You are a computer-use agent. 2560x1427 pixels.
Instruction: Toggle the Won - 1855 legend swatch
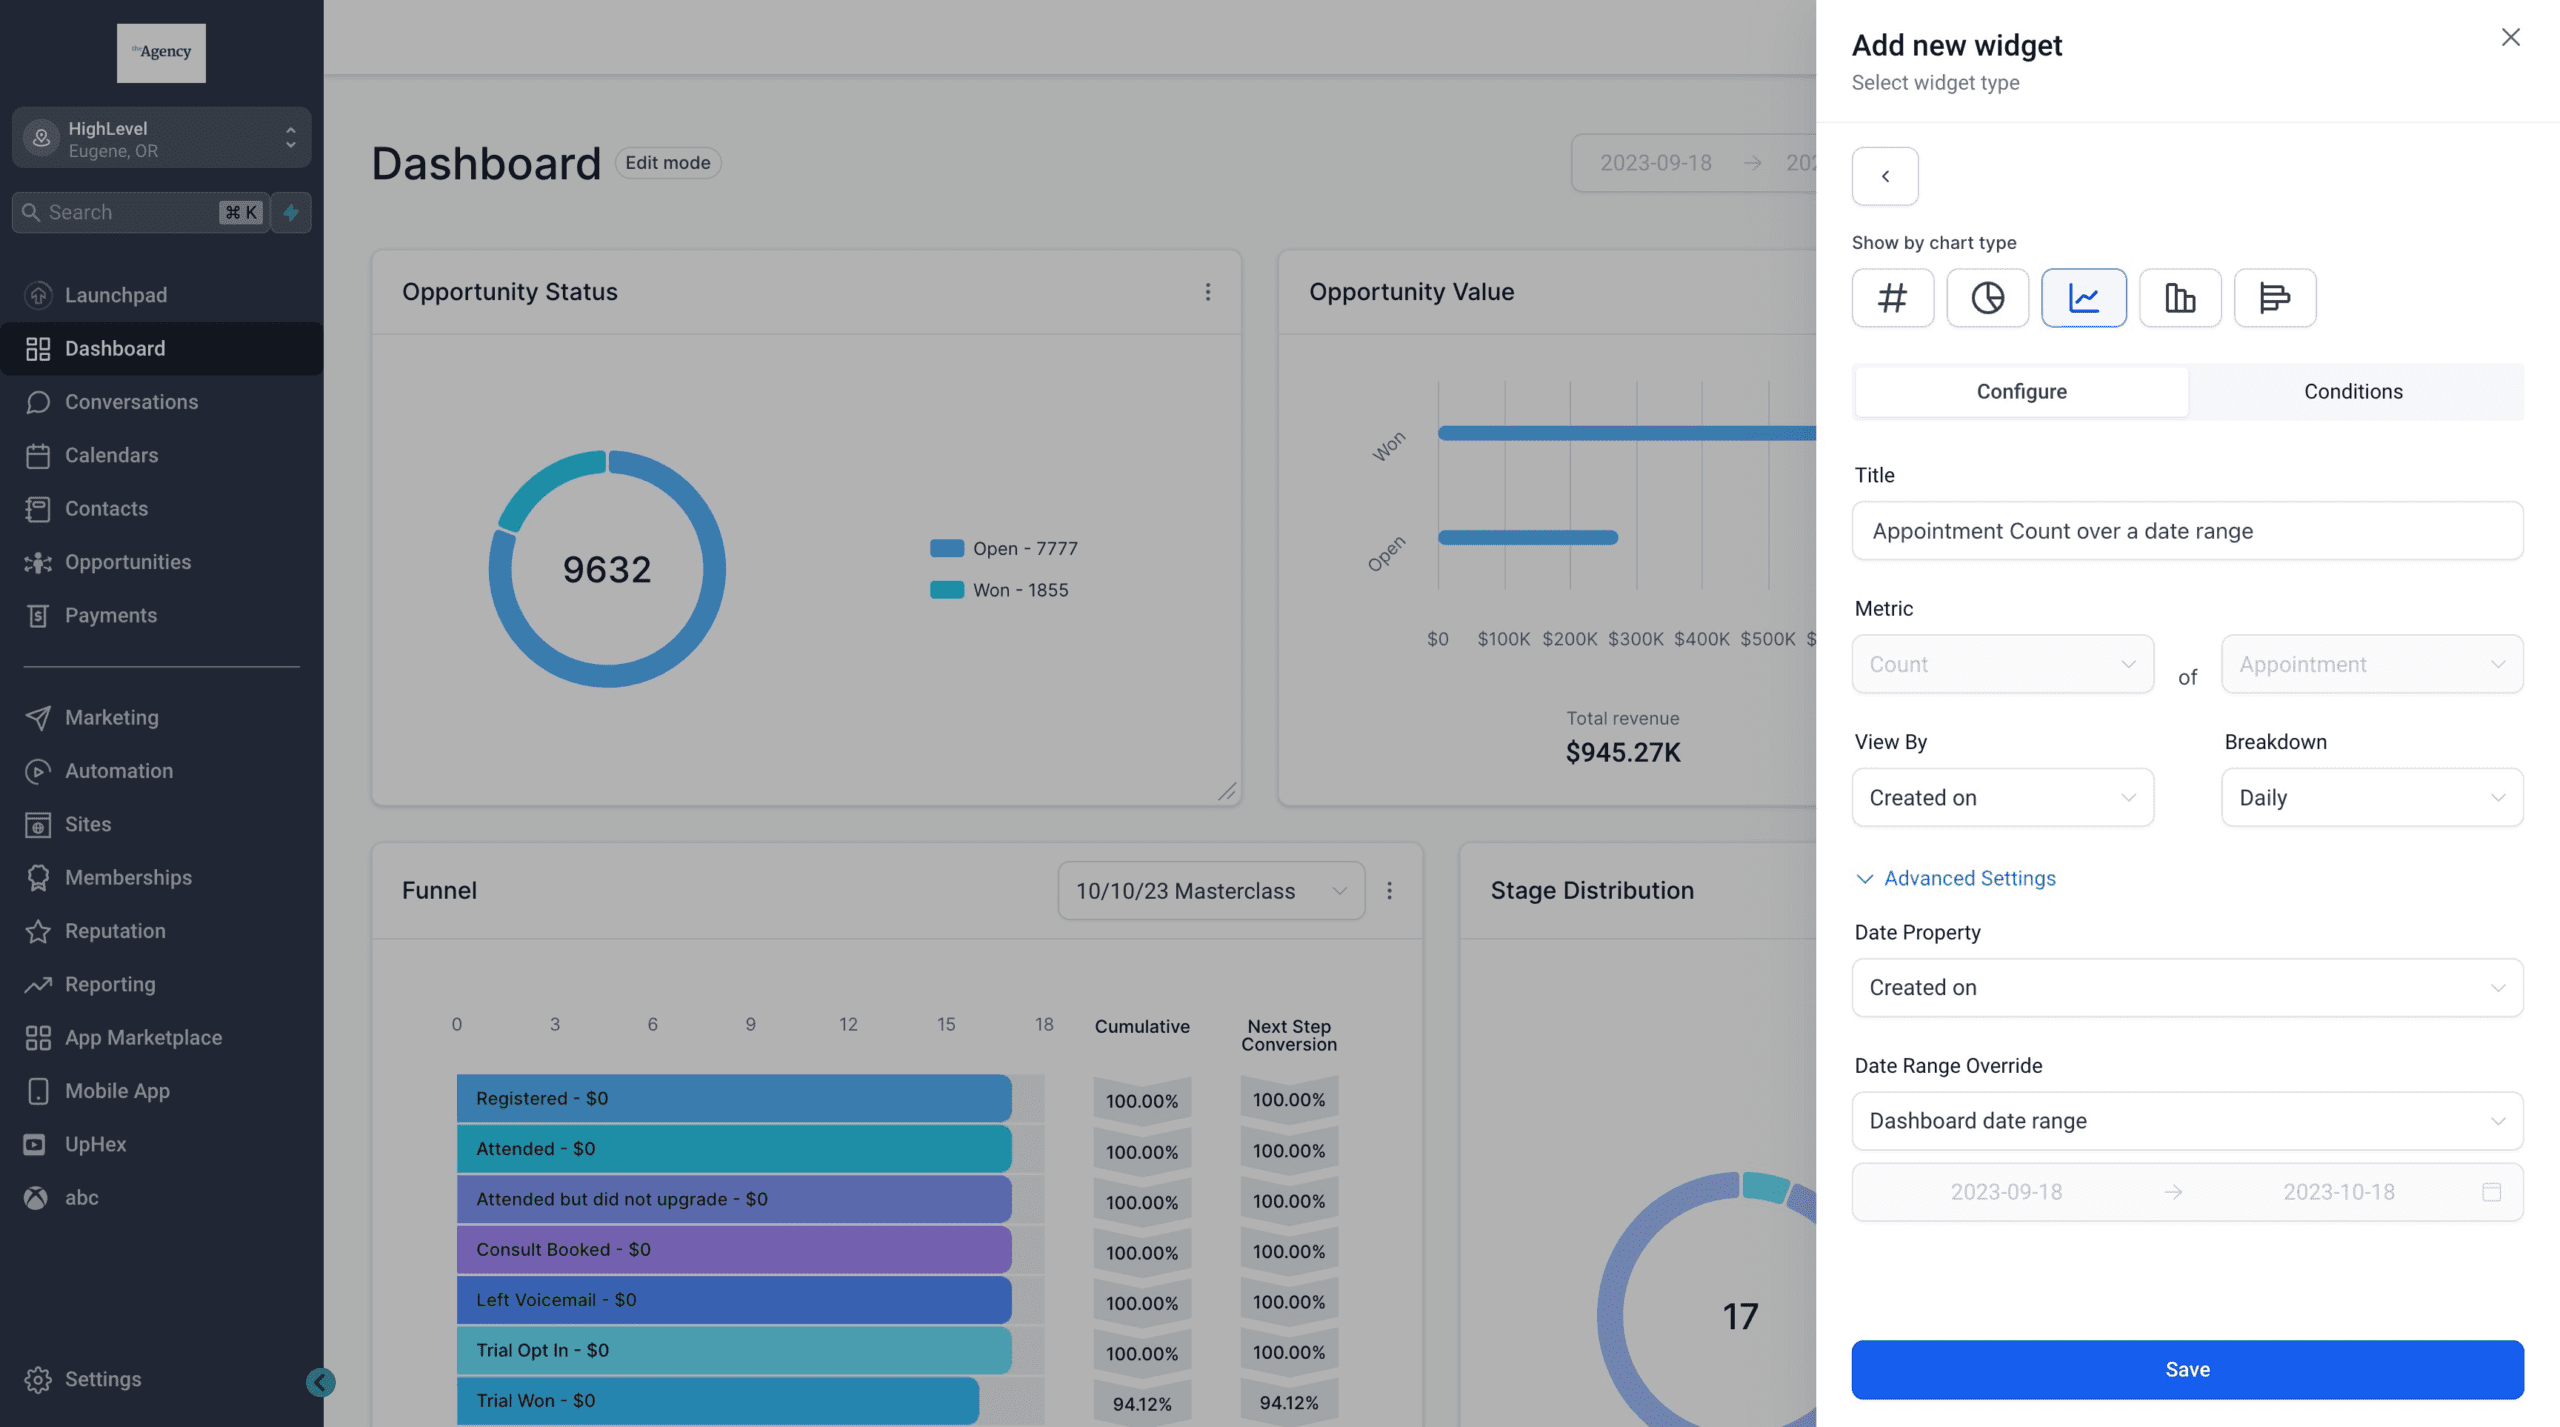(x=947, y=590)
